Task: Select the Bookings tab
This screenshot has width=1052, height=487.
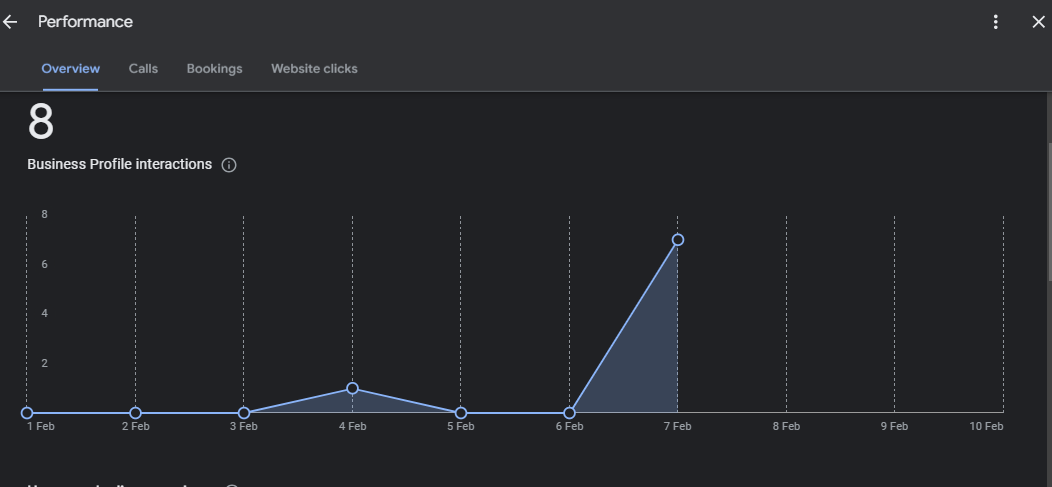Action: pyautogui.click(x=214, y=69)
